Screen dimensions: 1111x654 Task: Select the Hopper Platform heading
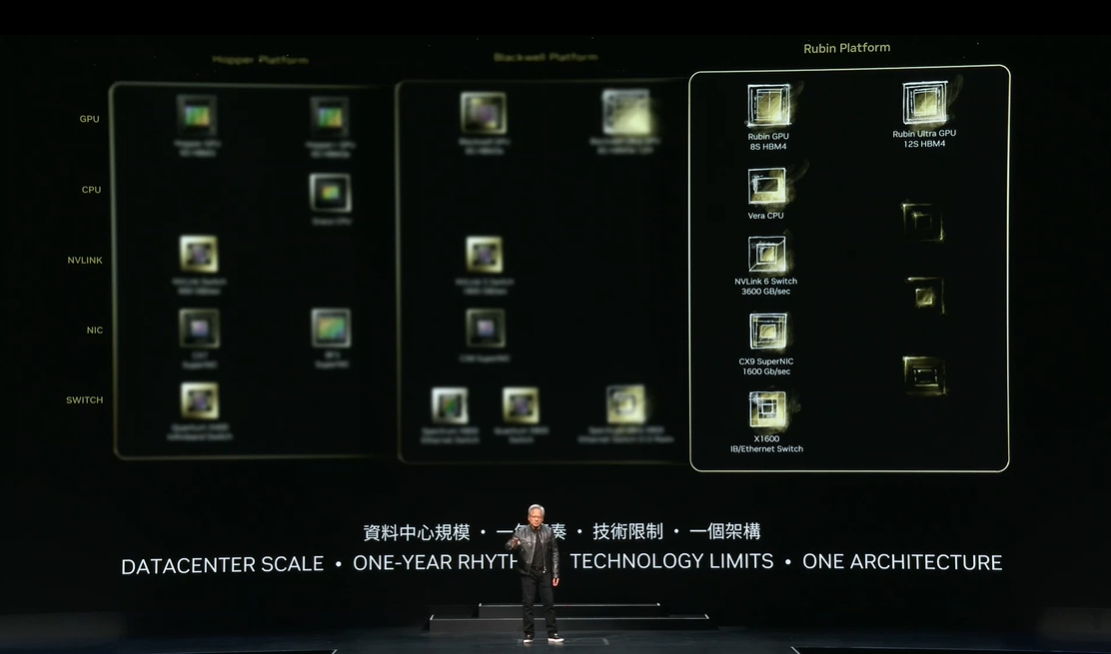pos(260,60)
